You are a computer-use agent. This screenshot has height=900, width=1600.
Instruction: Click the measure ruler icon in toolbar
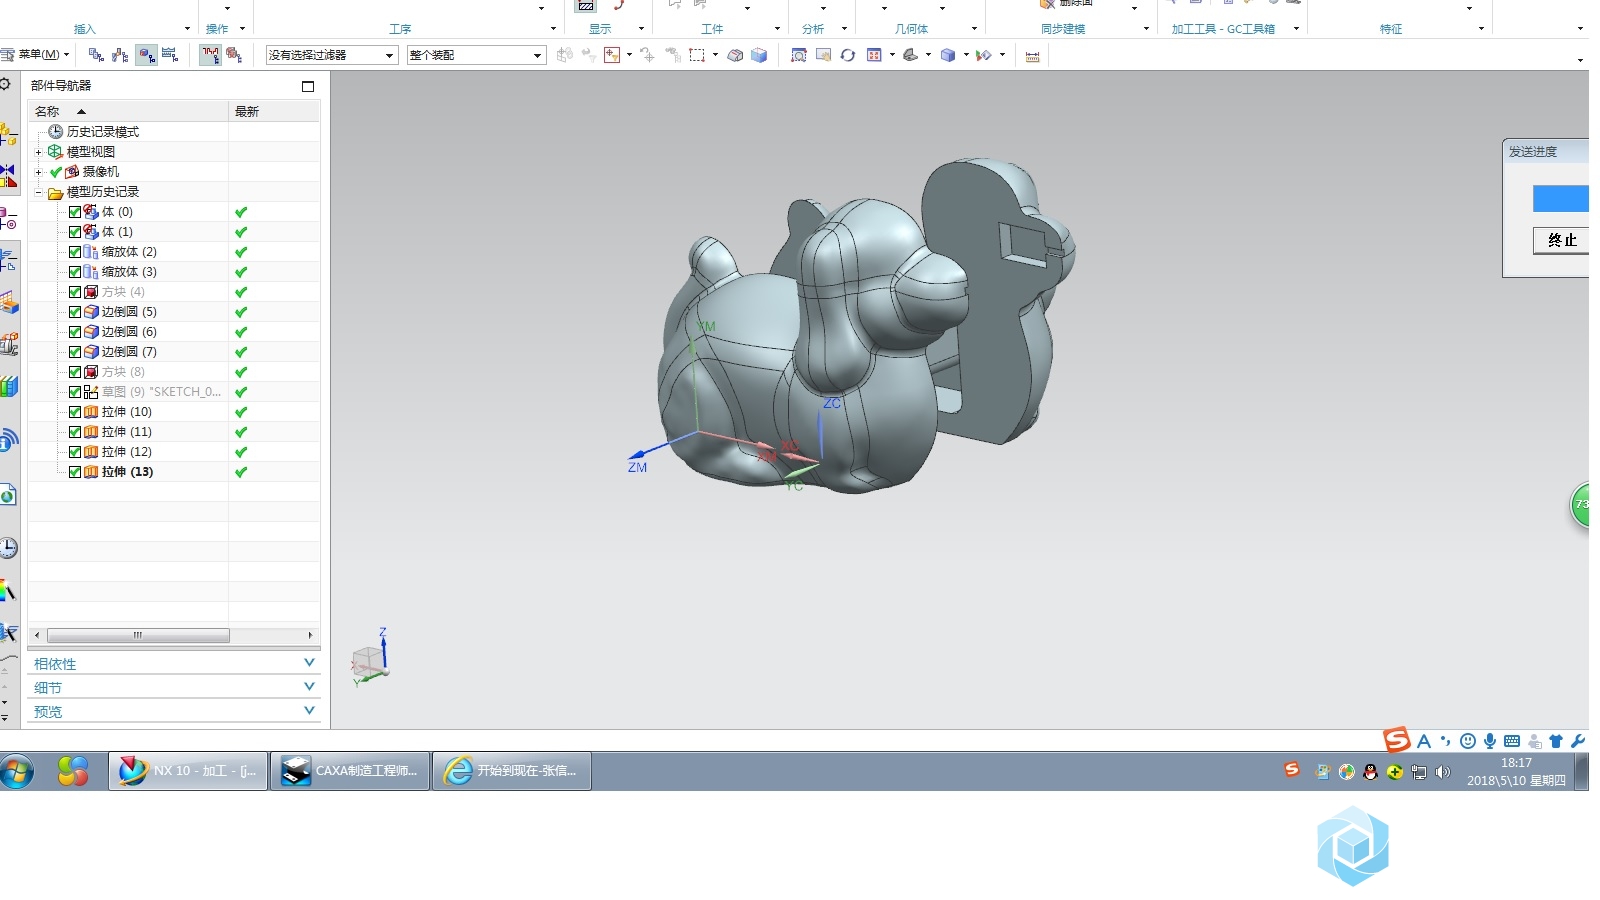click(1033, 56)
